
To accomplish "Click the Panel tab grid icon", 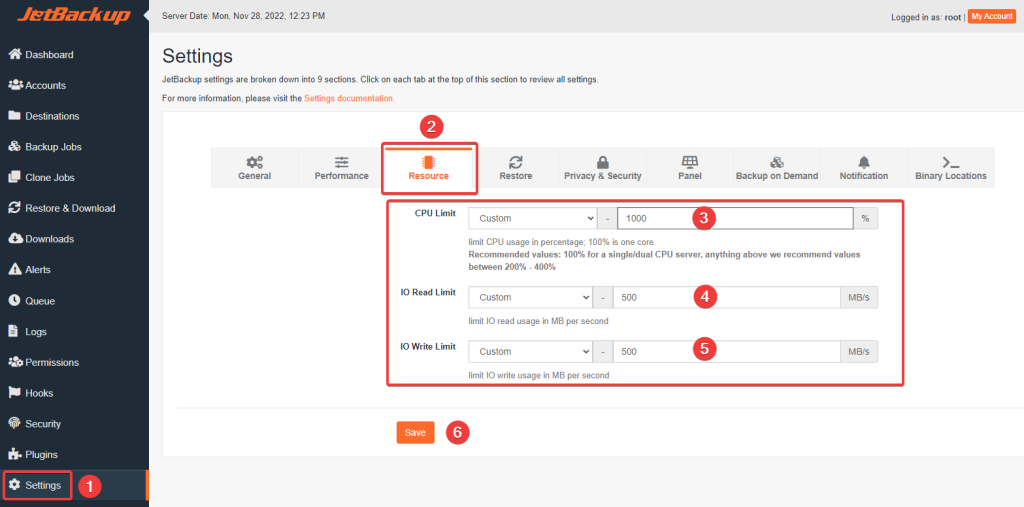I will click(690, 162).
